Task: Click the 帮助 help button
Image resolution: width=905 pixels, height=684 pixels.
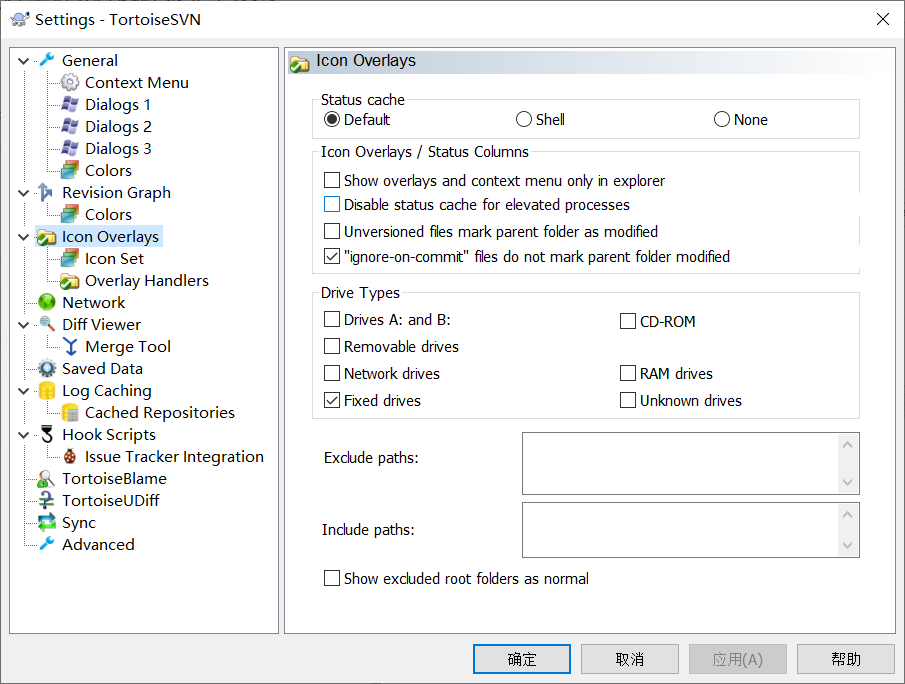Action: coord(846,659)
